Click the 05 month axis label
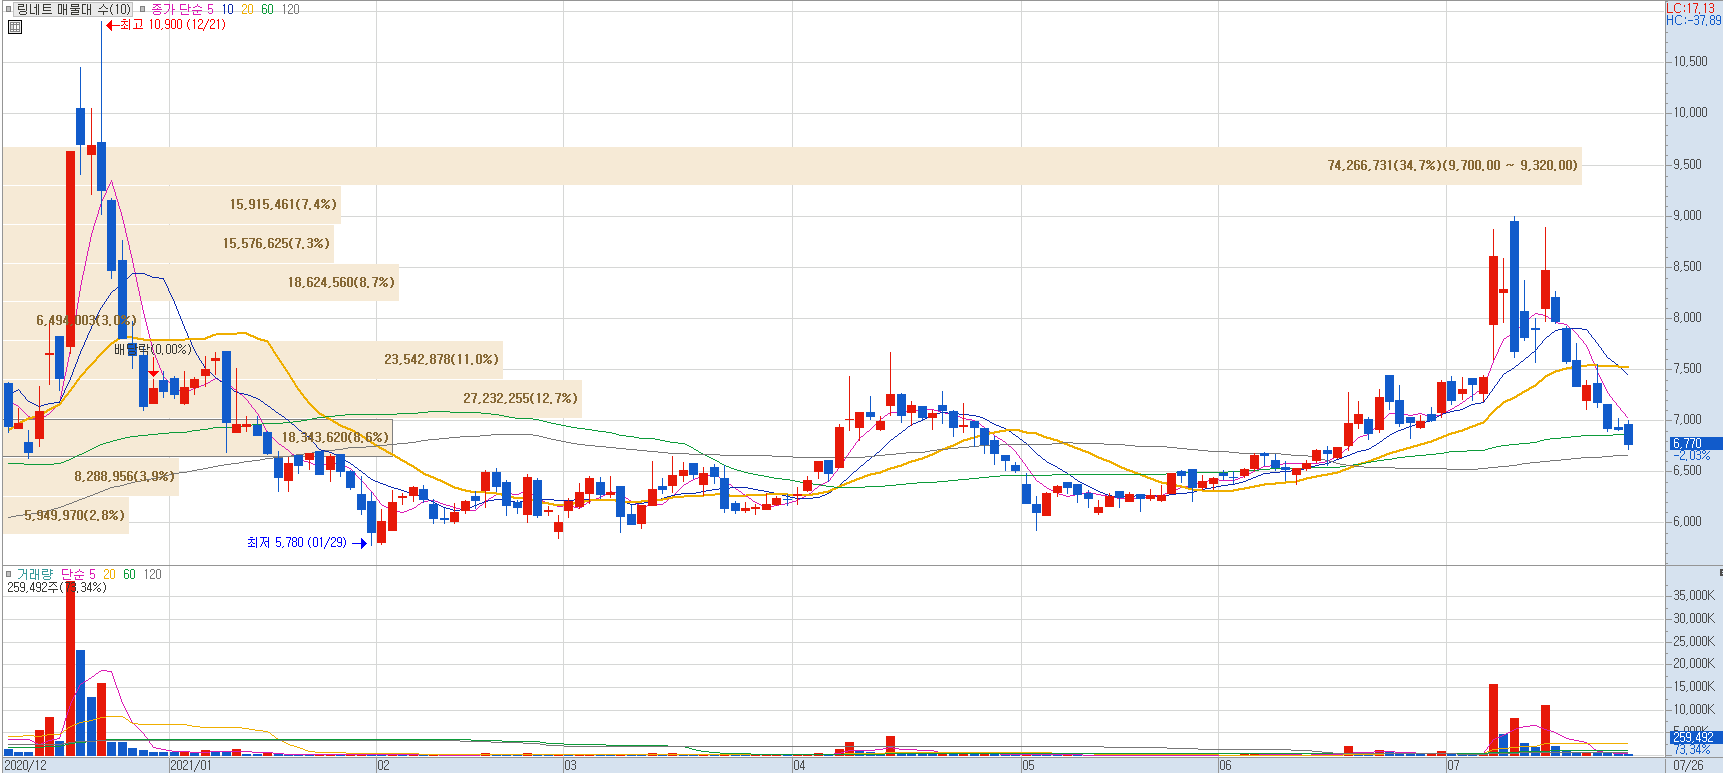Screen dimensions: 1723x773 (x=1028, y=765)
